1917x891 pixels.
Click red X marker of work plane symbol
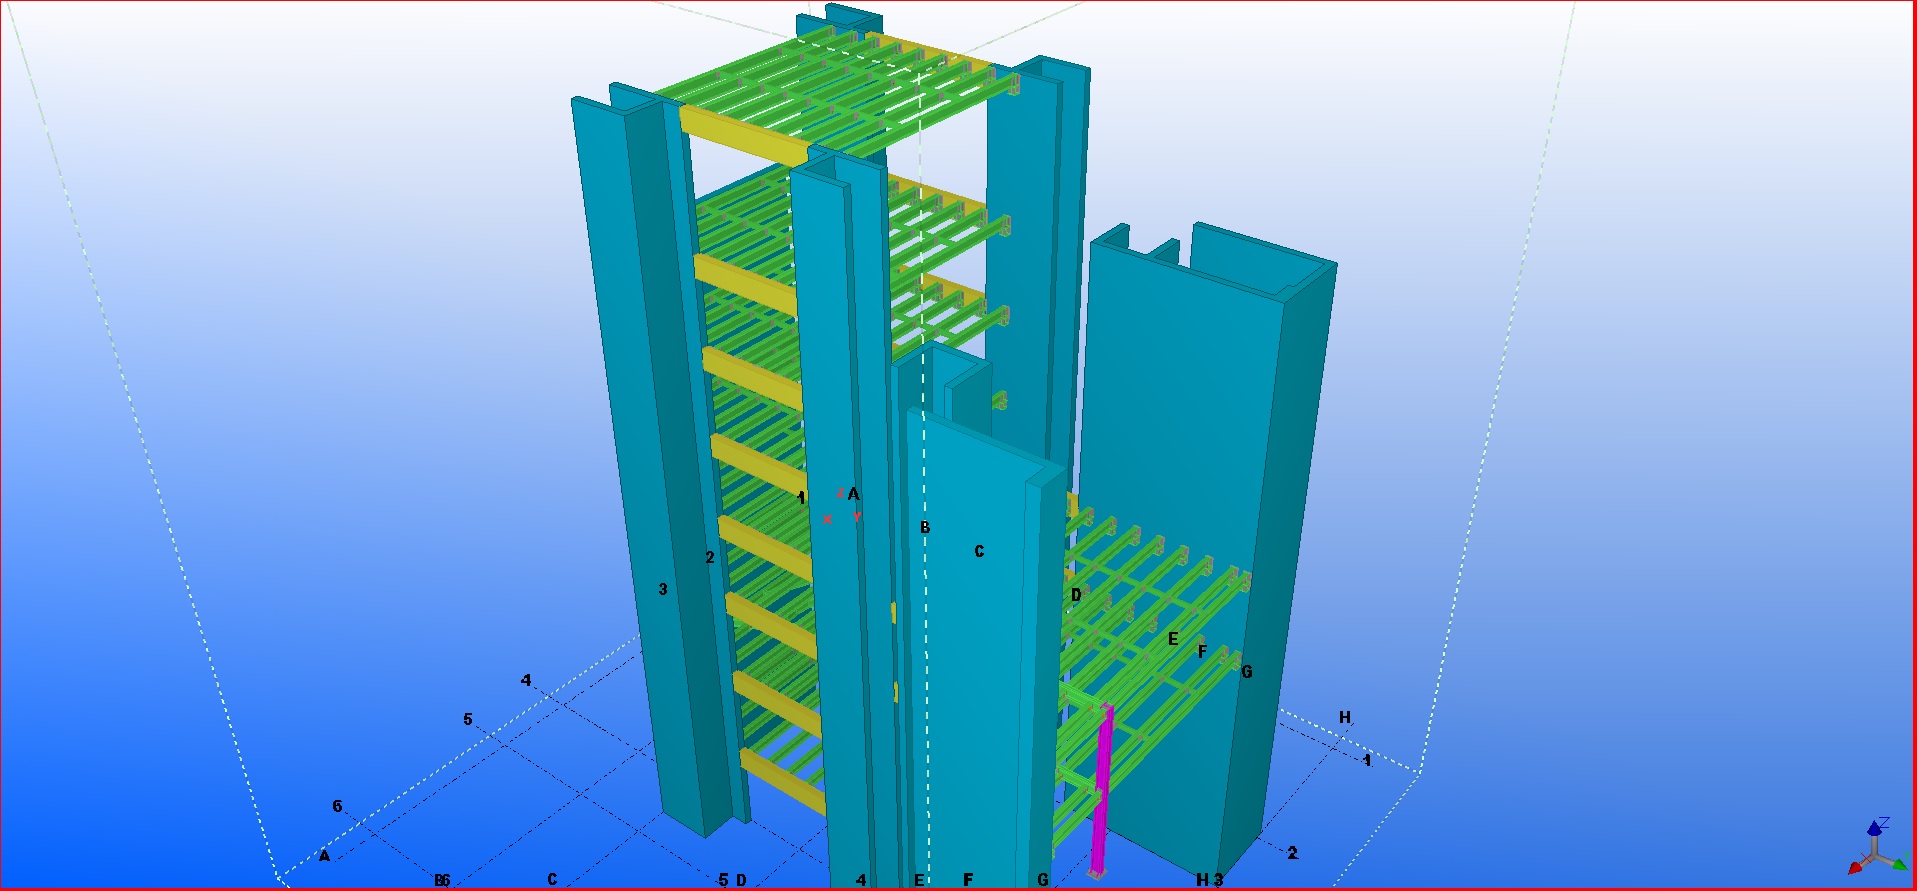[x=827, y=520]
